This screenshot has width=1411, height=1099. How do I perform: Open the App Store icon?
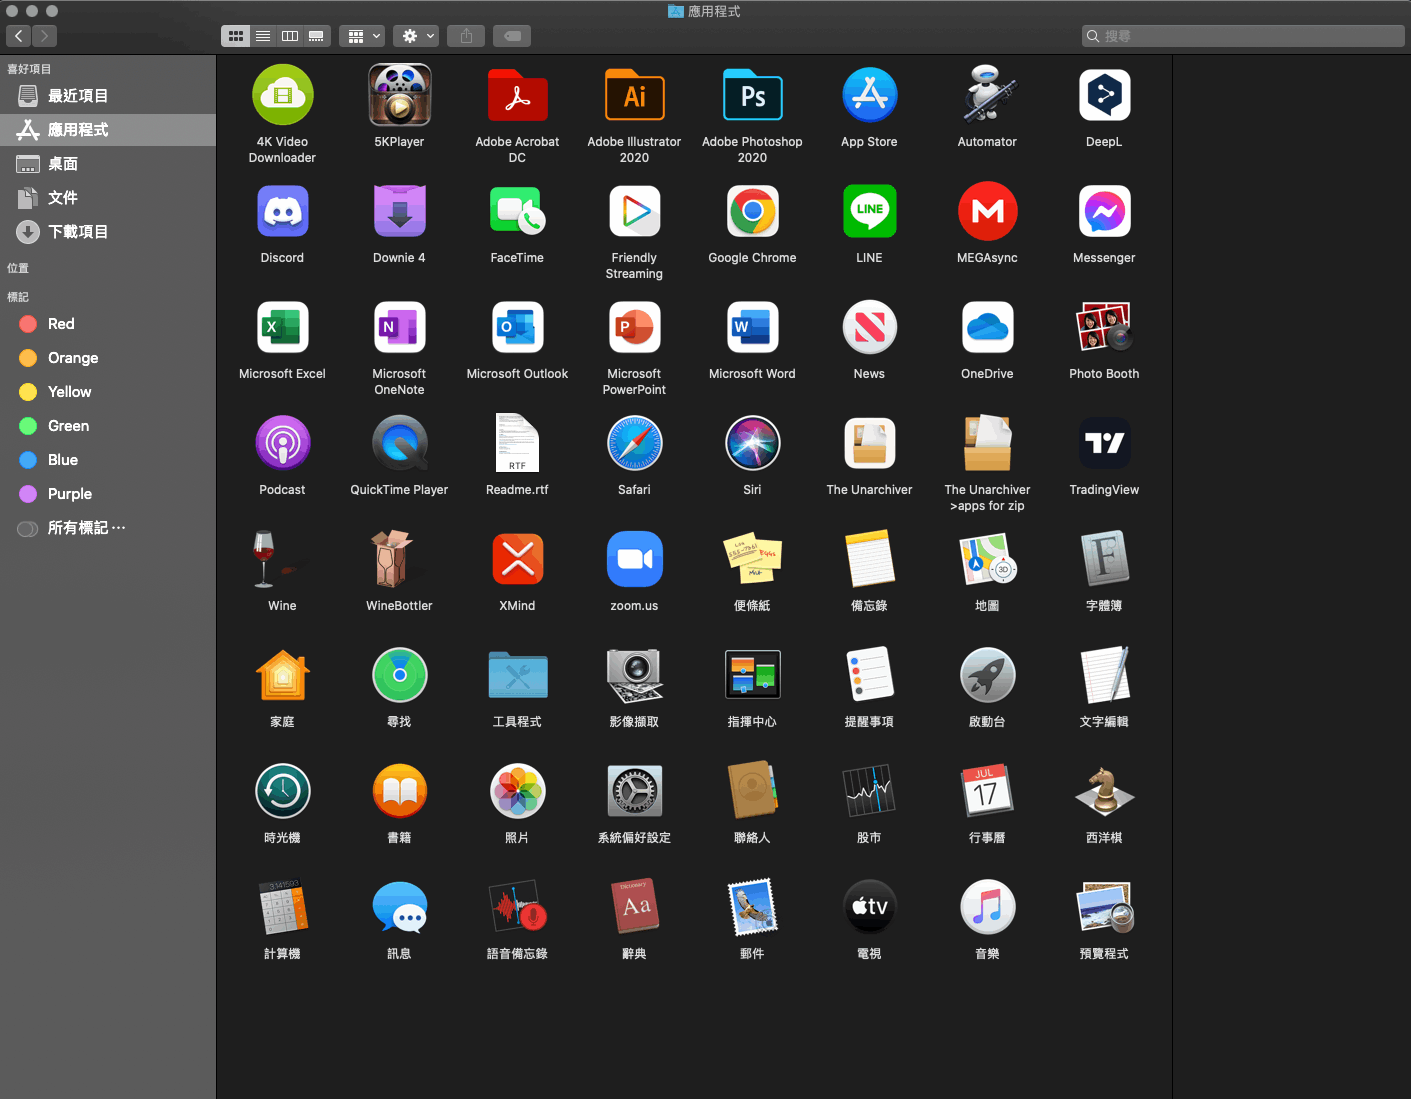pyautogui.click(x=869, y=95)
